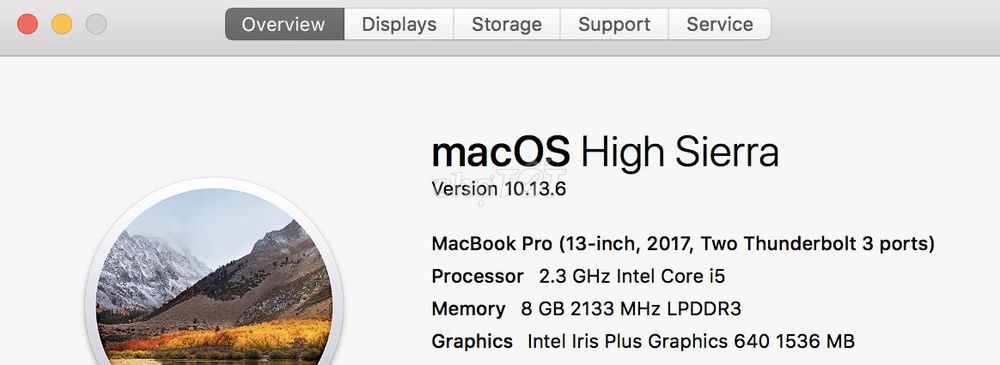Click the Memory label
Screen dimensions: 1000x365
(469, 309)
